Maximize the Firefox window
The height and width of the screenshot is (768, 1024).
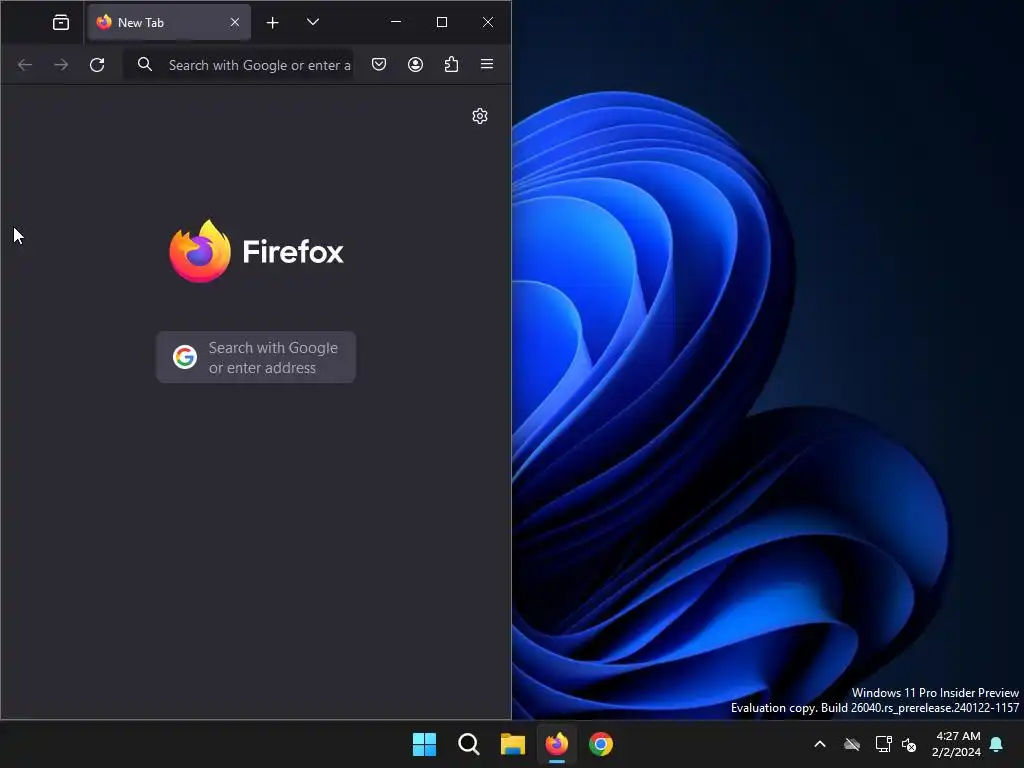coord(442,22)
